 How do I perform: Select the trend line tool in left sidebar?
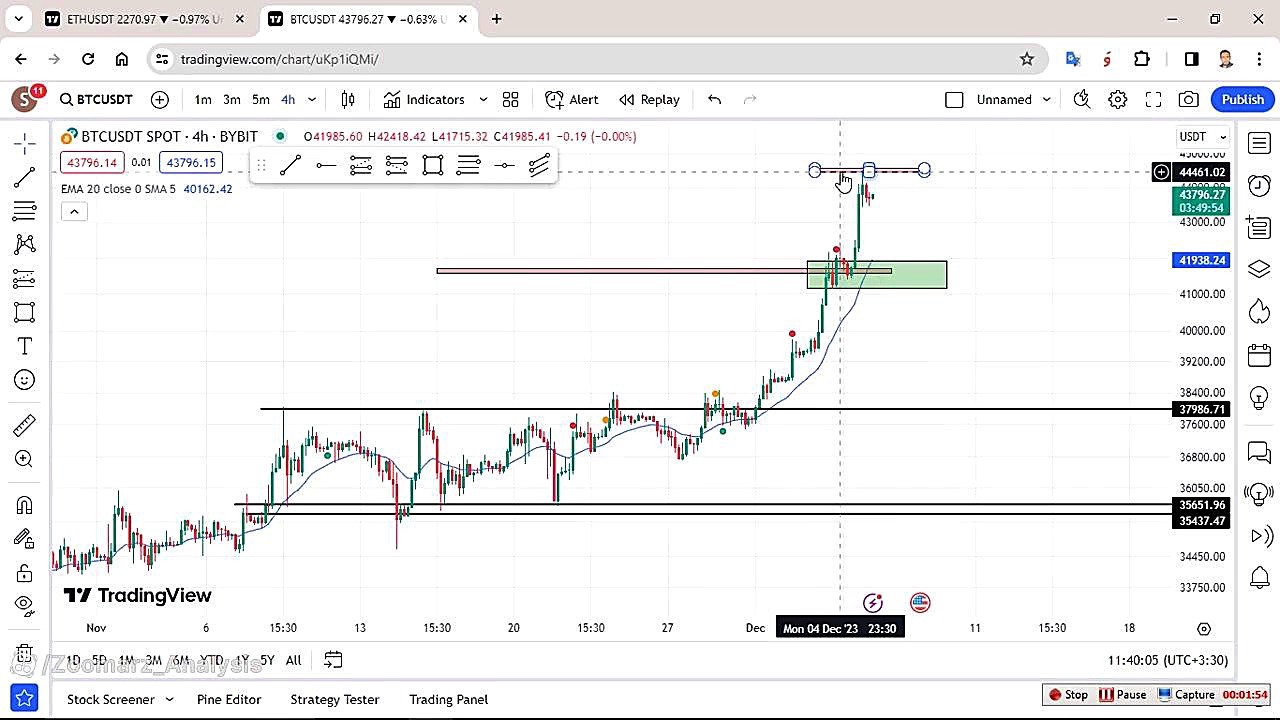tap(25, 177)
